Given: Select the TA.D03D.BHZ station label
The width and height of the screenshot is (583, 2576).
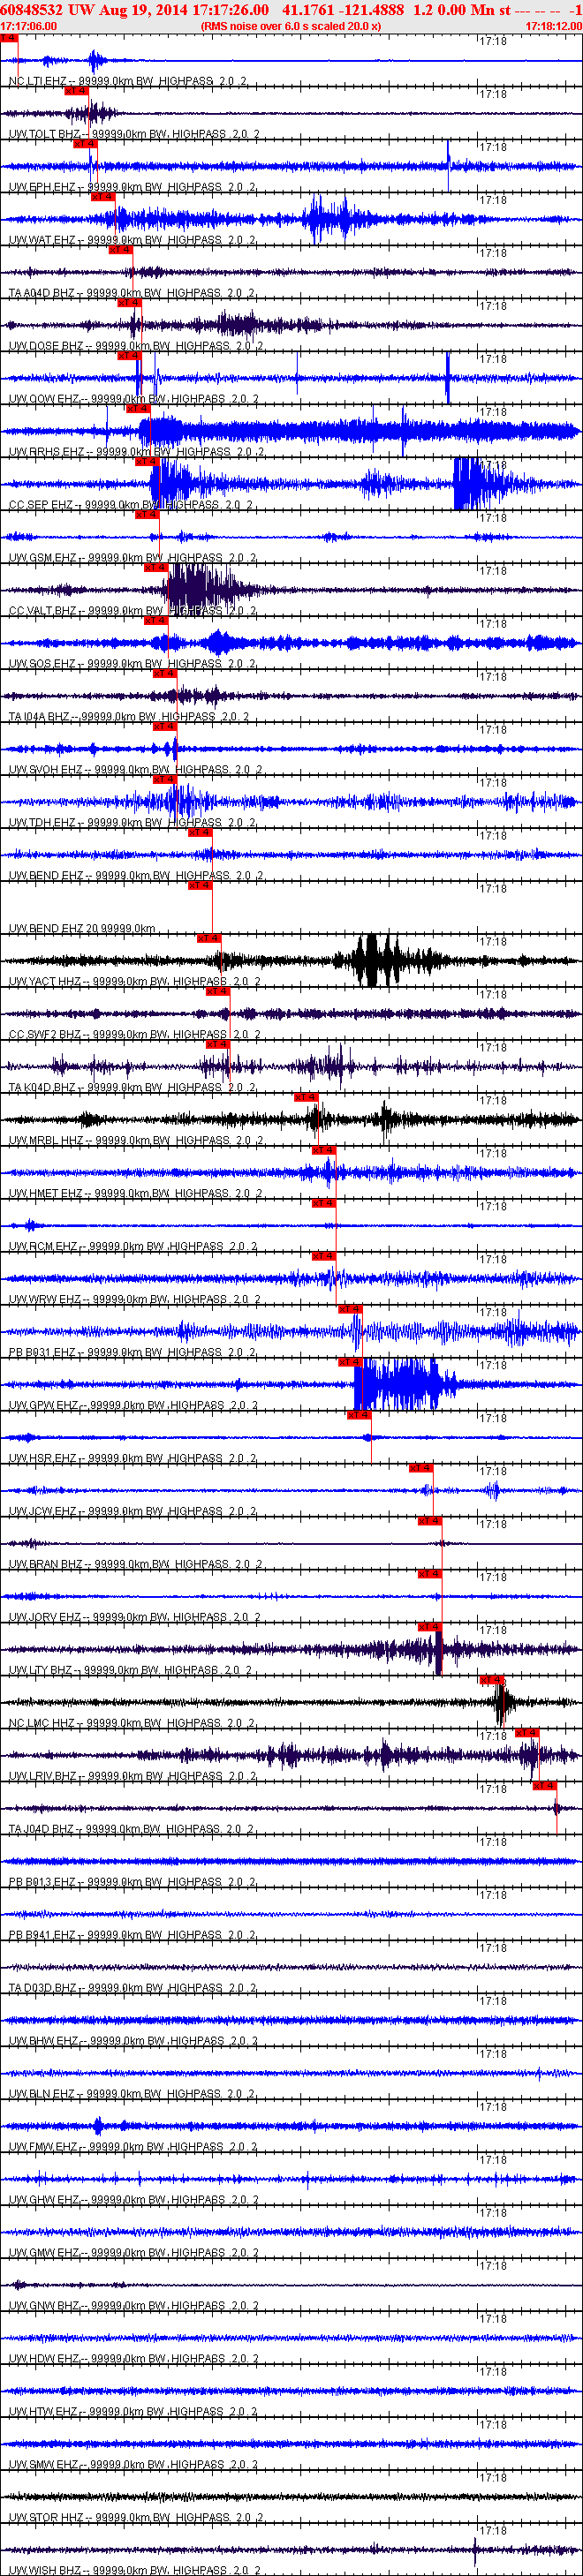Looking at the screenshot, I should [x=132, y=1989].
